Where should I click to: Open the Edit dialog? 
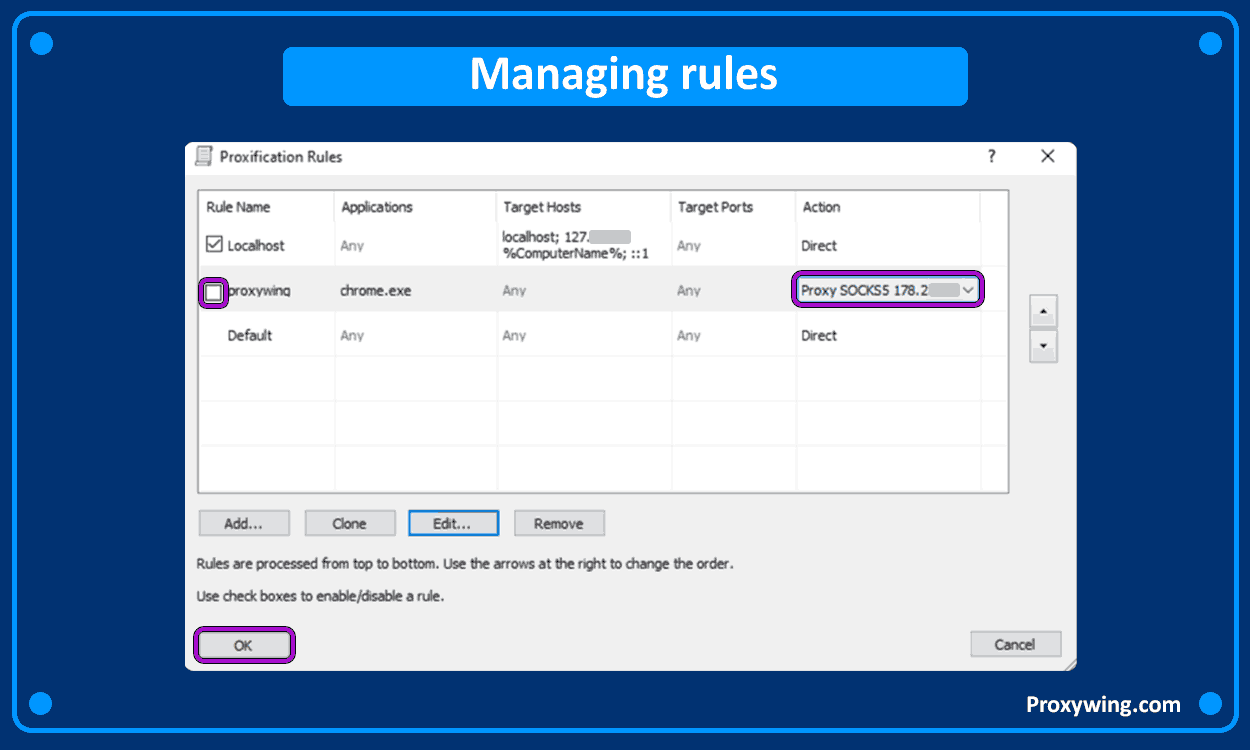[453, 523]
